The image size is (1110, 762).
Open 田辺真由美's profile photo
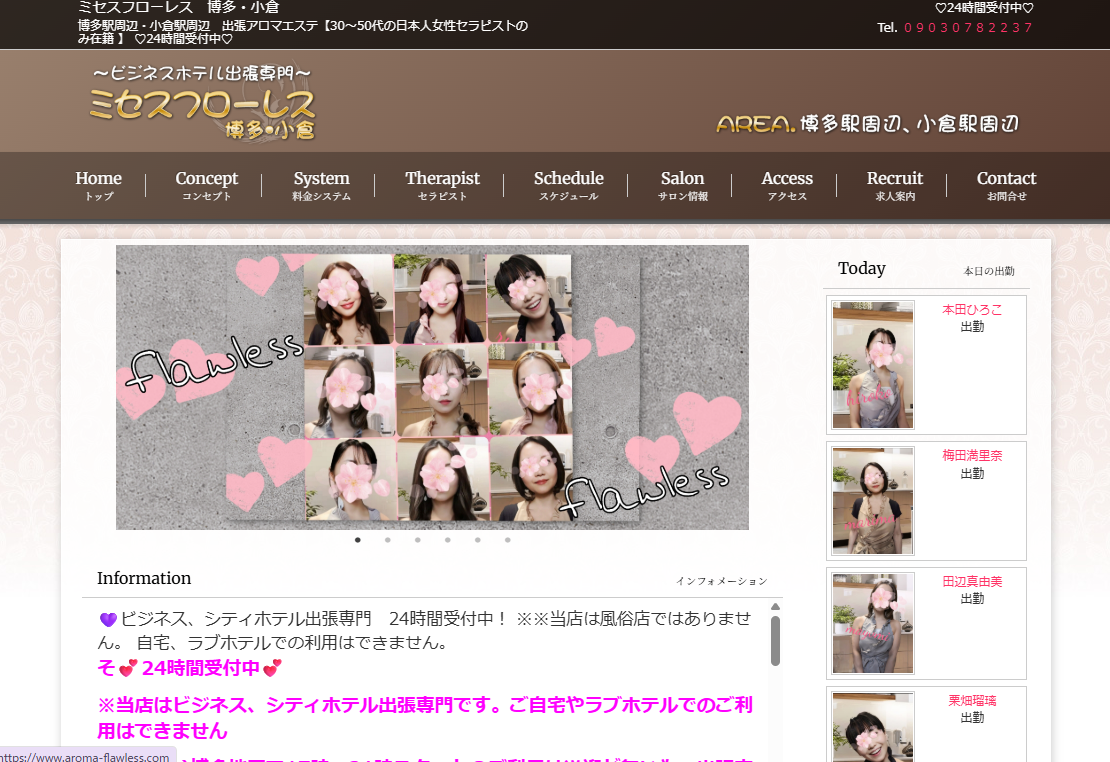873,623
